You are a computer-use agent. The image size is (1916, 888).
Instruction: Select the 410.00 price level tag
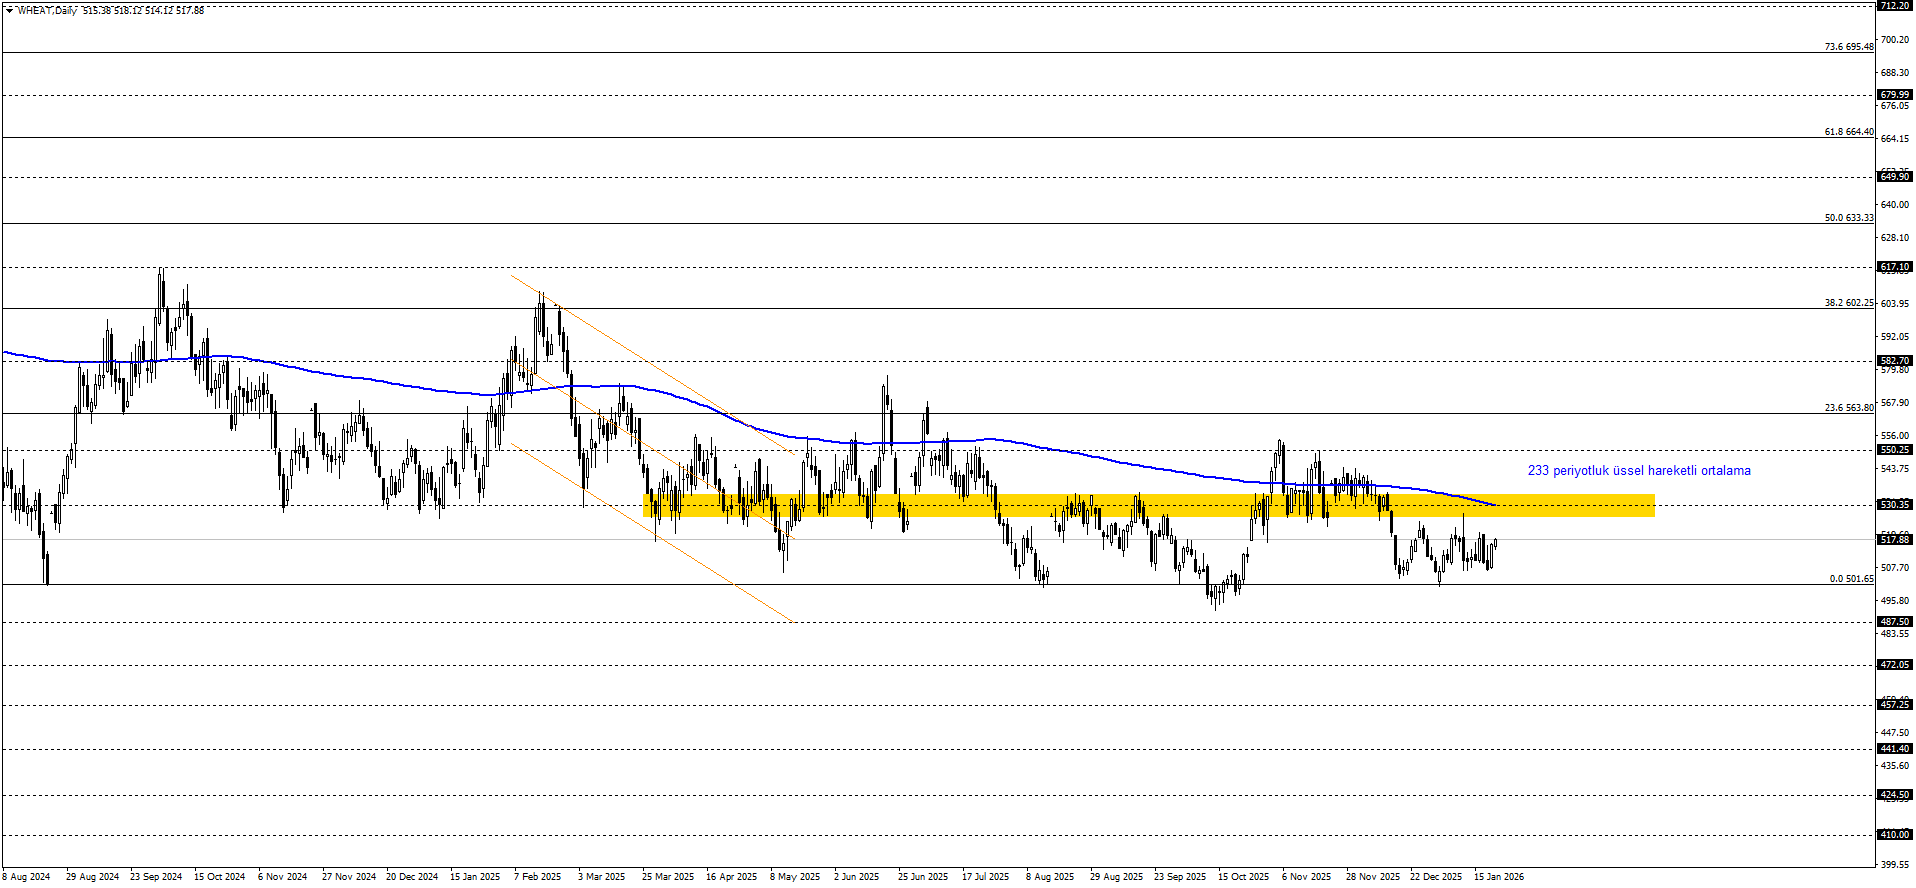pyautogui.click(x=1894, y=835)
